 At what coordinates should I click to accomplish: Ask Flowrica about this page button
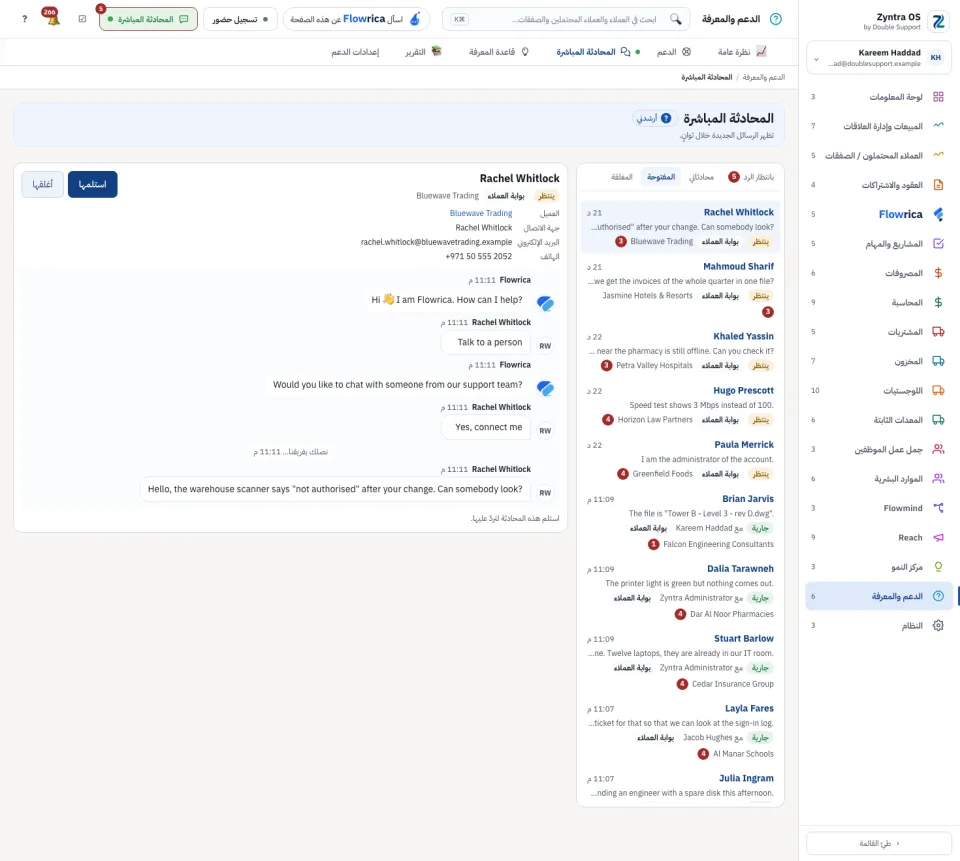[356, 19]
